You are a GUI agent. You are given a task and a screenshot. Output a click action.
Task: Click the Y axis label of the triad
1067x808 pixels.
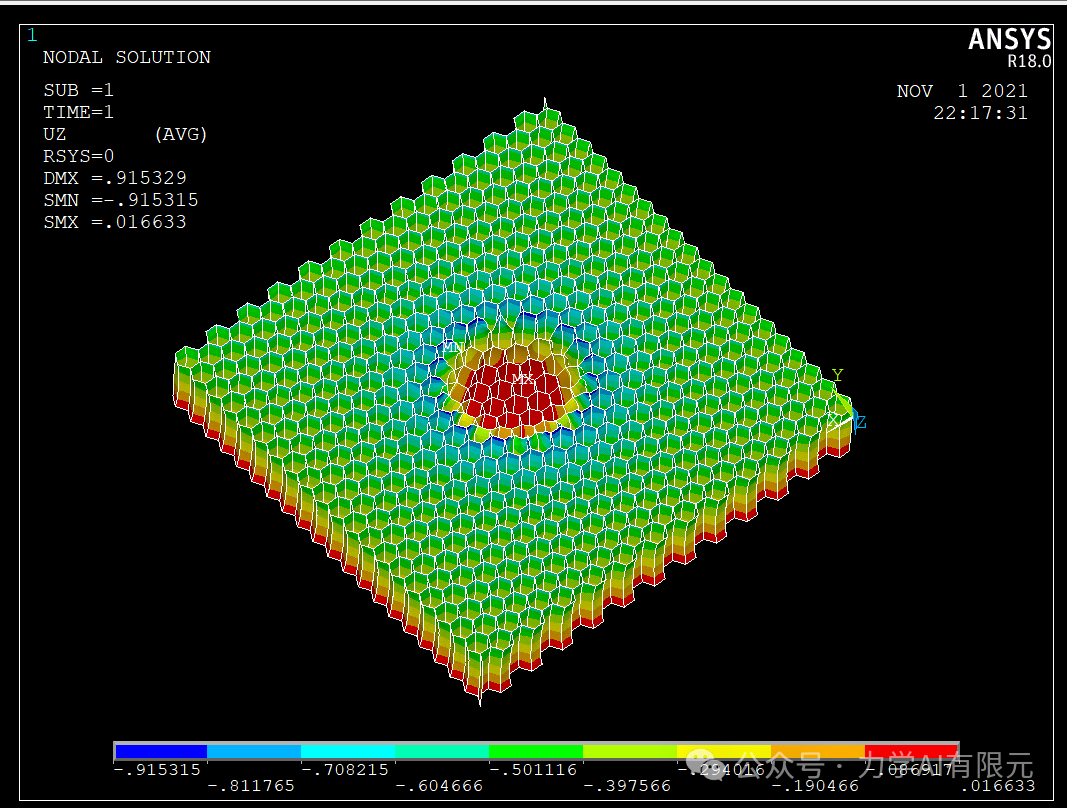[837, 375]
